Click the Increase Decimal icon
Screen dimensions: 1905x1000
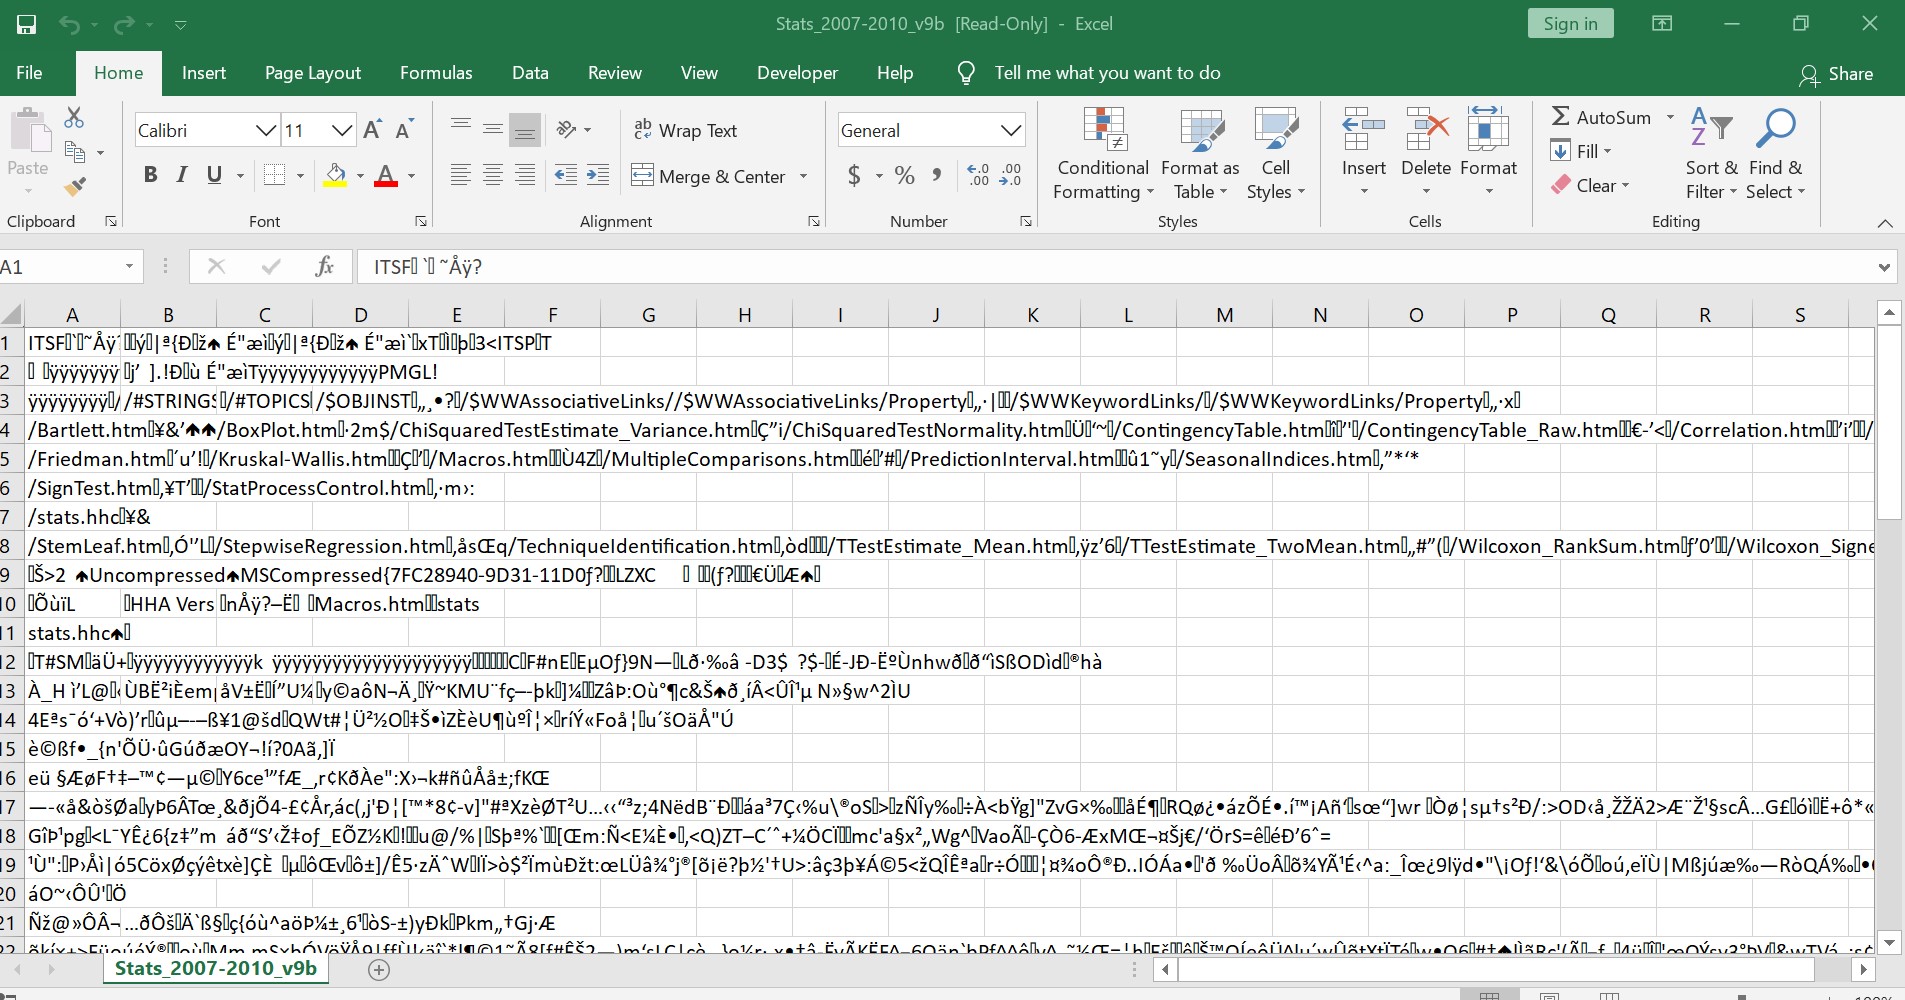pyautogui.click(x=979, y=176)
